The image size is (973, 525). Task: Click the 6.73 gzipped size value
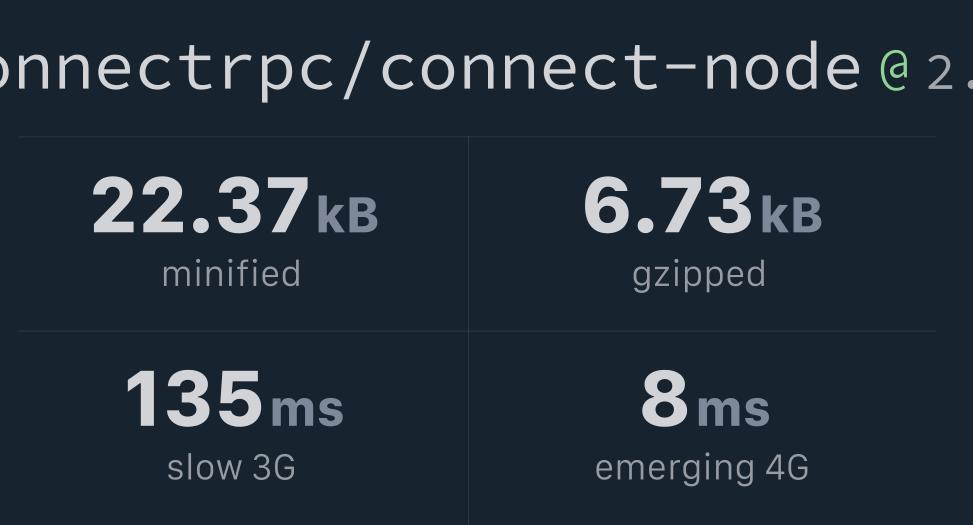click(668, 205)
